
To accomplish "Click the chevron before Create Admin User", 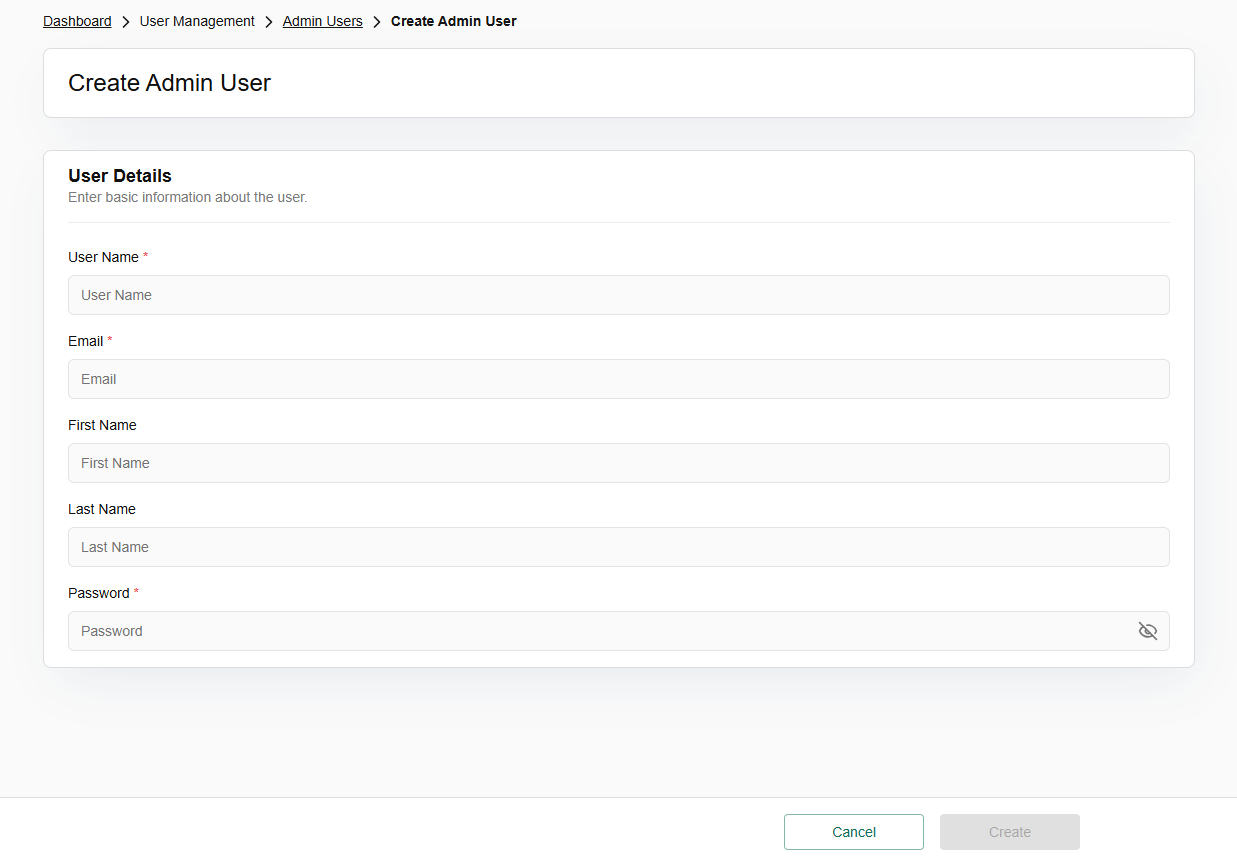I will tap(377, 21).
